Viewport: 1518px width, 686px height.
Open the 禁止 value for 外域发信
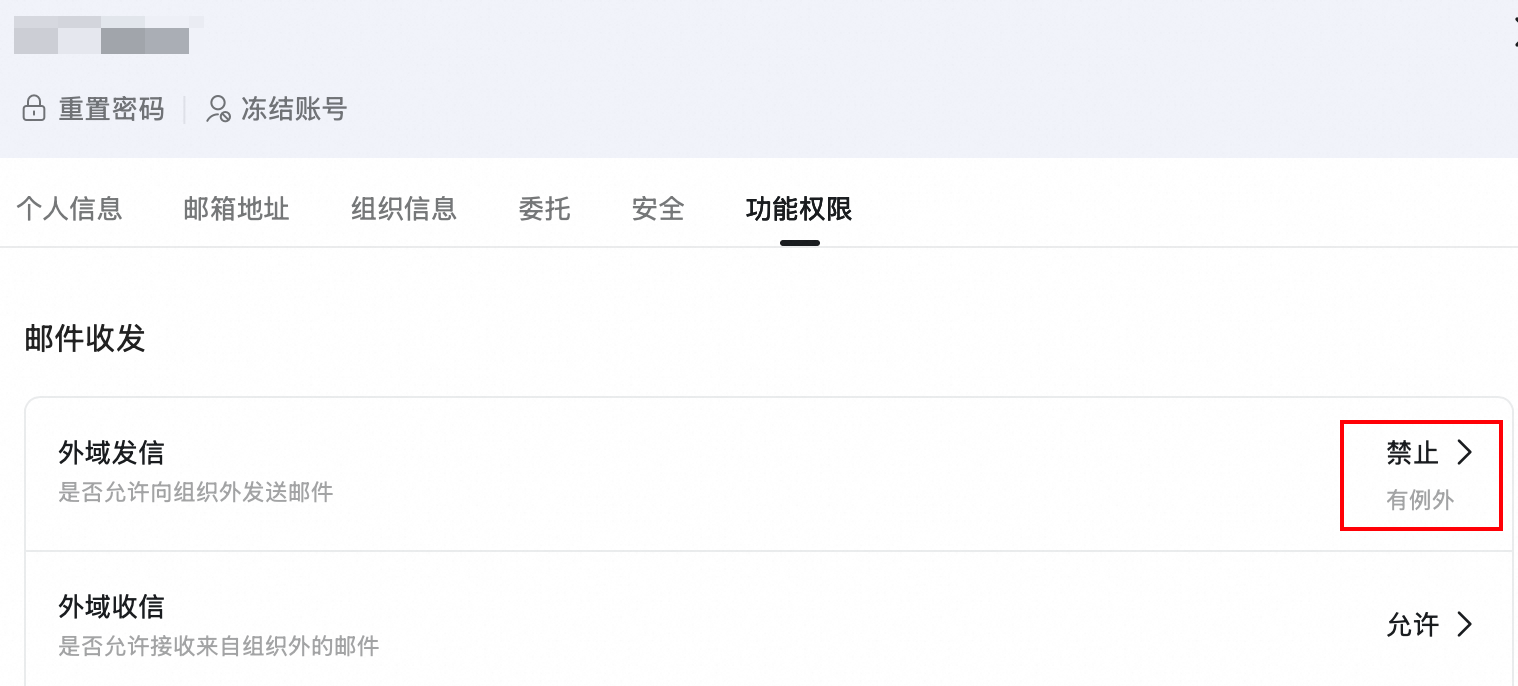(x=1412, y=453)
